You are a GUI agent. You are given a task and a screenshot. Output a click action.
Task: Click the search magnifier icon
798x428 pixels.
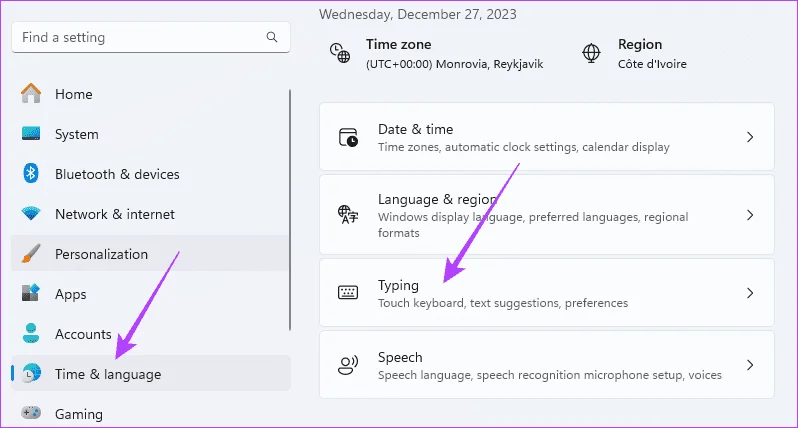pos(272,37)
